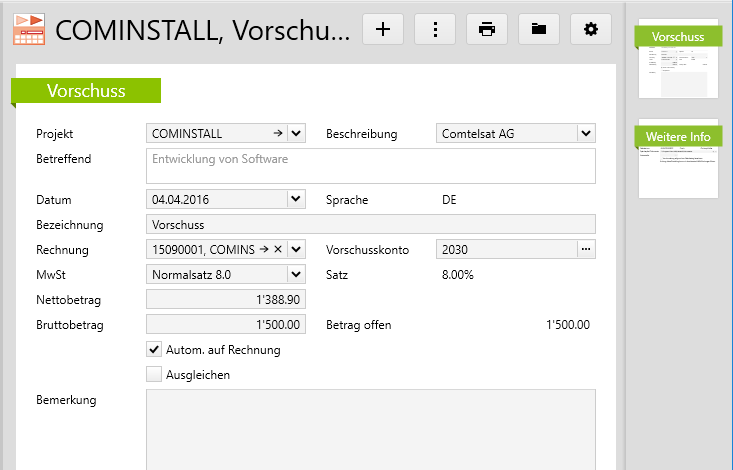Open the three-dot more options menu
The width and height of the screenshot is (733, 470).
point(435,29)
